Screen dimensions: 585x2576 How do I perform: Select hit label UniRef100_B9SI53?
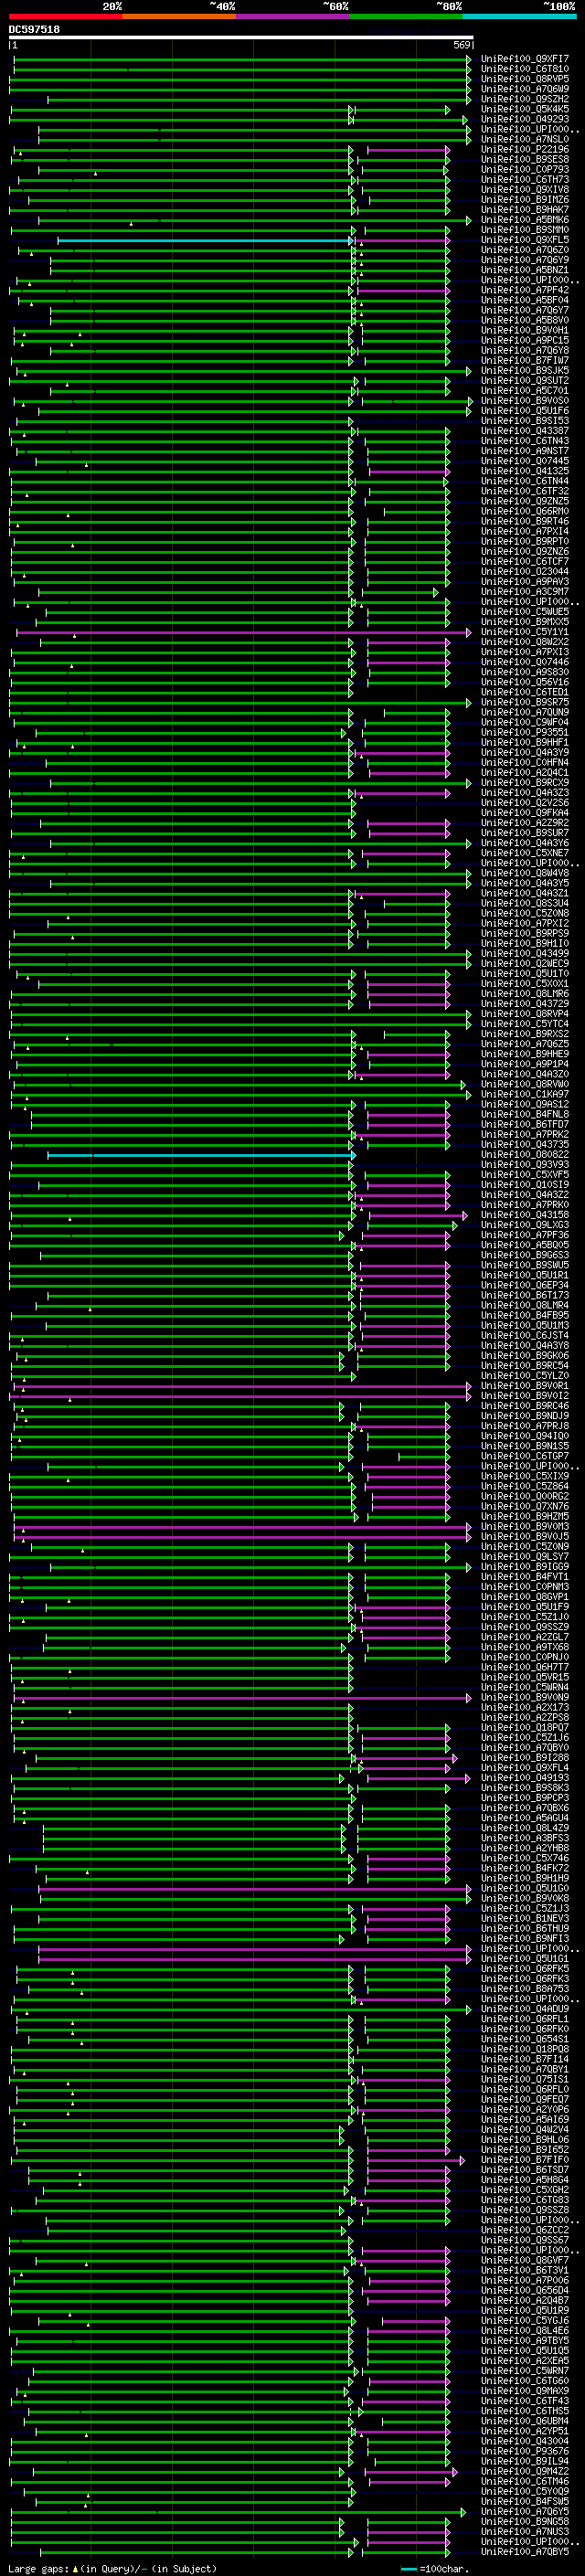[525, 421]
